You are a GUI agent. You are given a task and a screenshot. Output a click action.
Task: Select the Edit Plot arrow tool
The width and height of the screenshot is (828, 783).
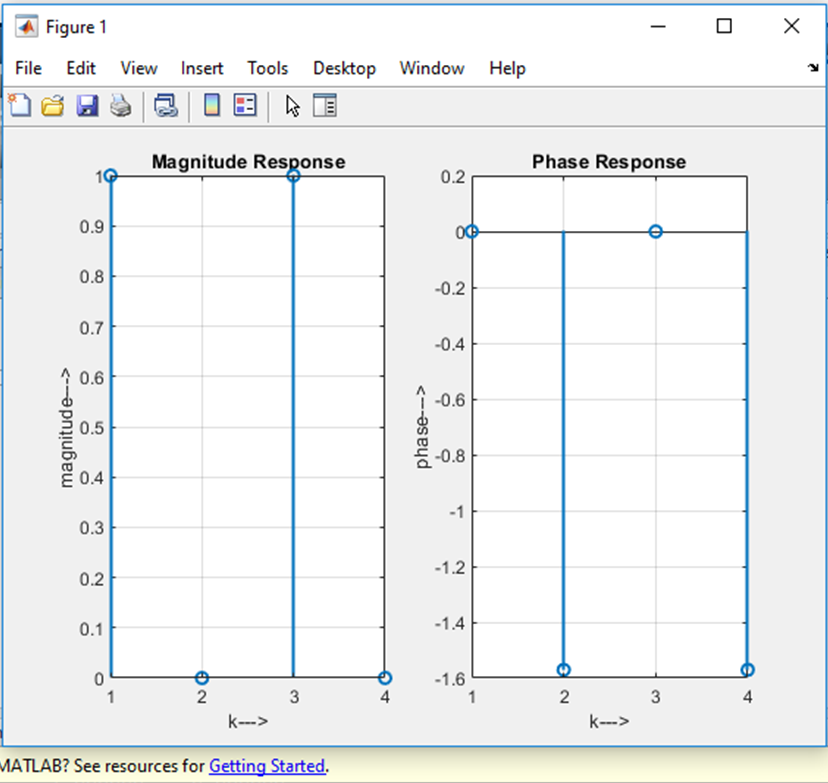pos(293,106)
